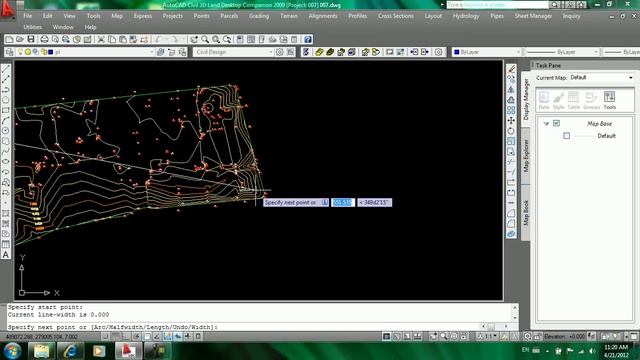Click the Data icon in Task Pane
The image size is (640, 360).
click(x=544, y=100)
